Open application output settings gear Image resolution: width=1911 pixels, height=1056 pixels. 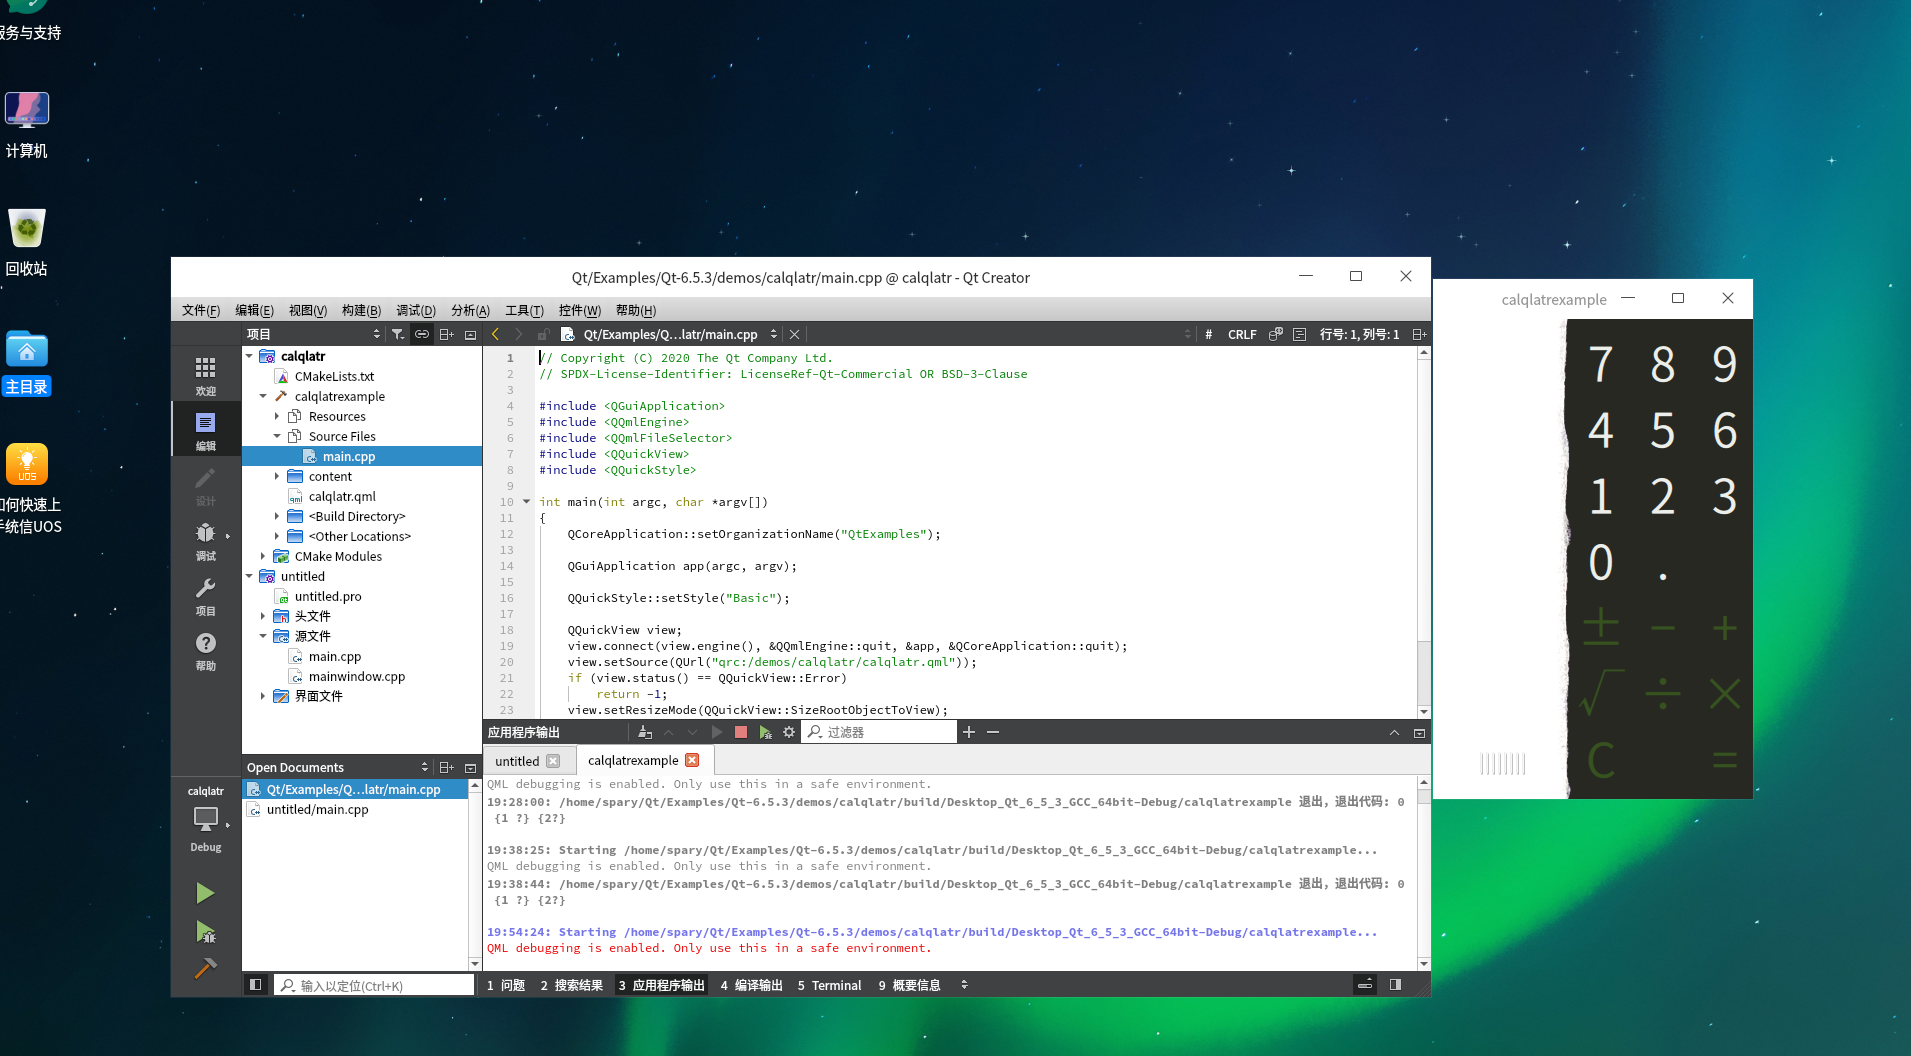pyautogui.click(x=789, y=732)
